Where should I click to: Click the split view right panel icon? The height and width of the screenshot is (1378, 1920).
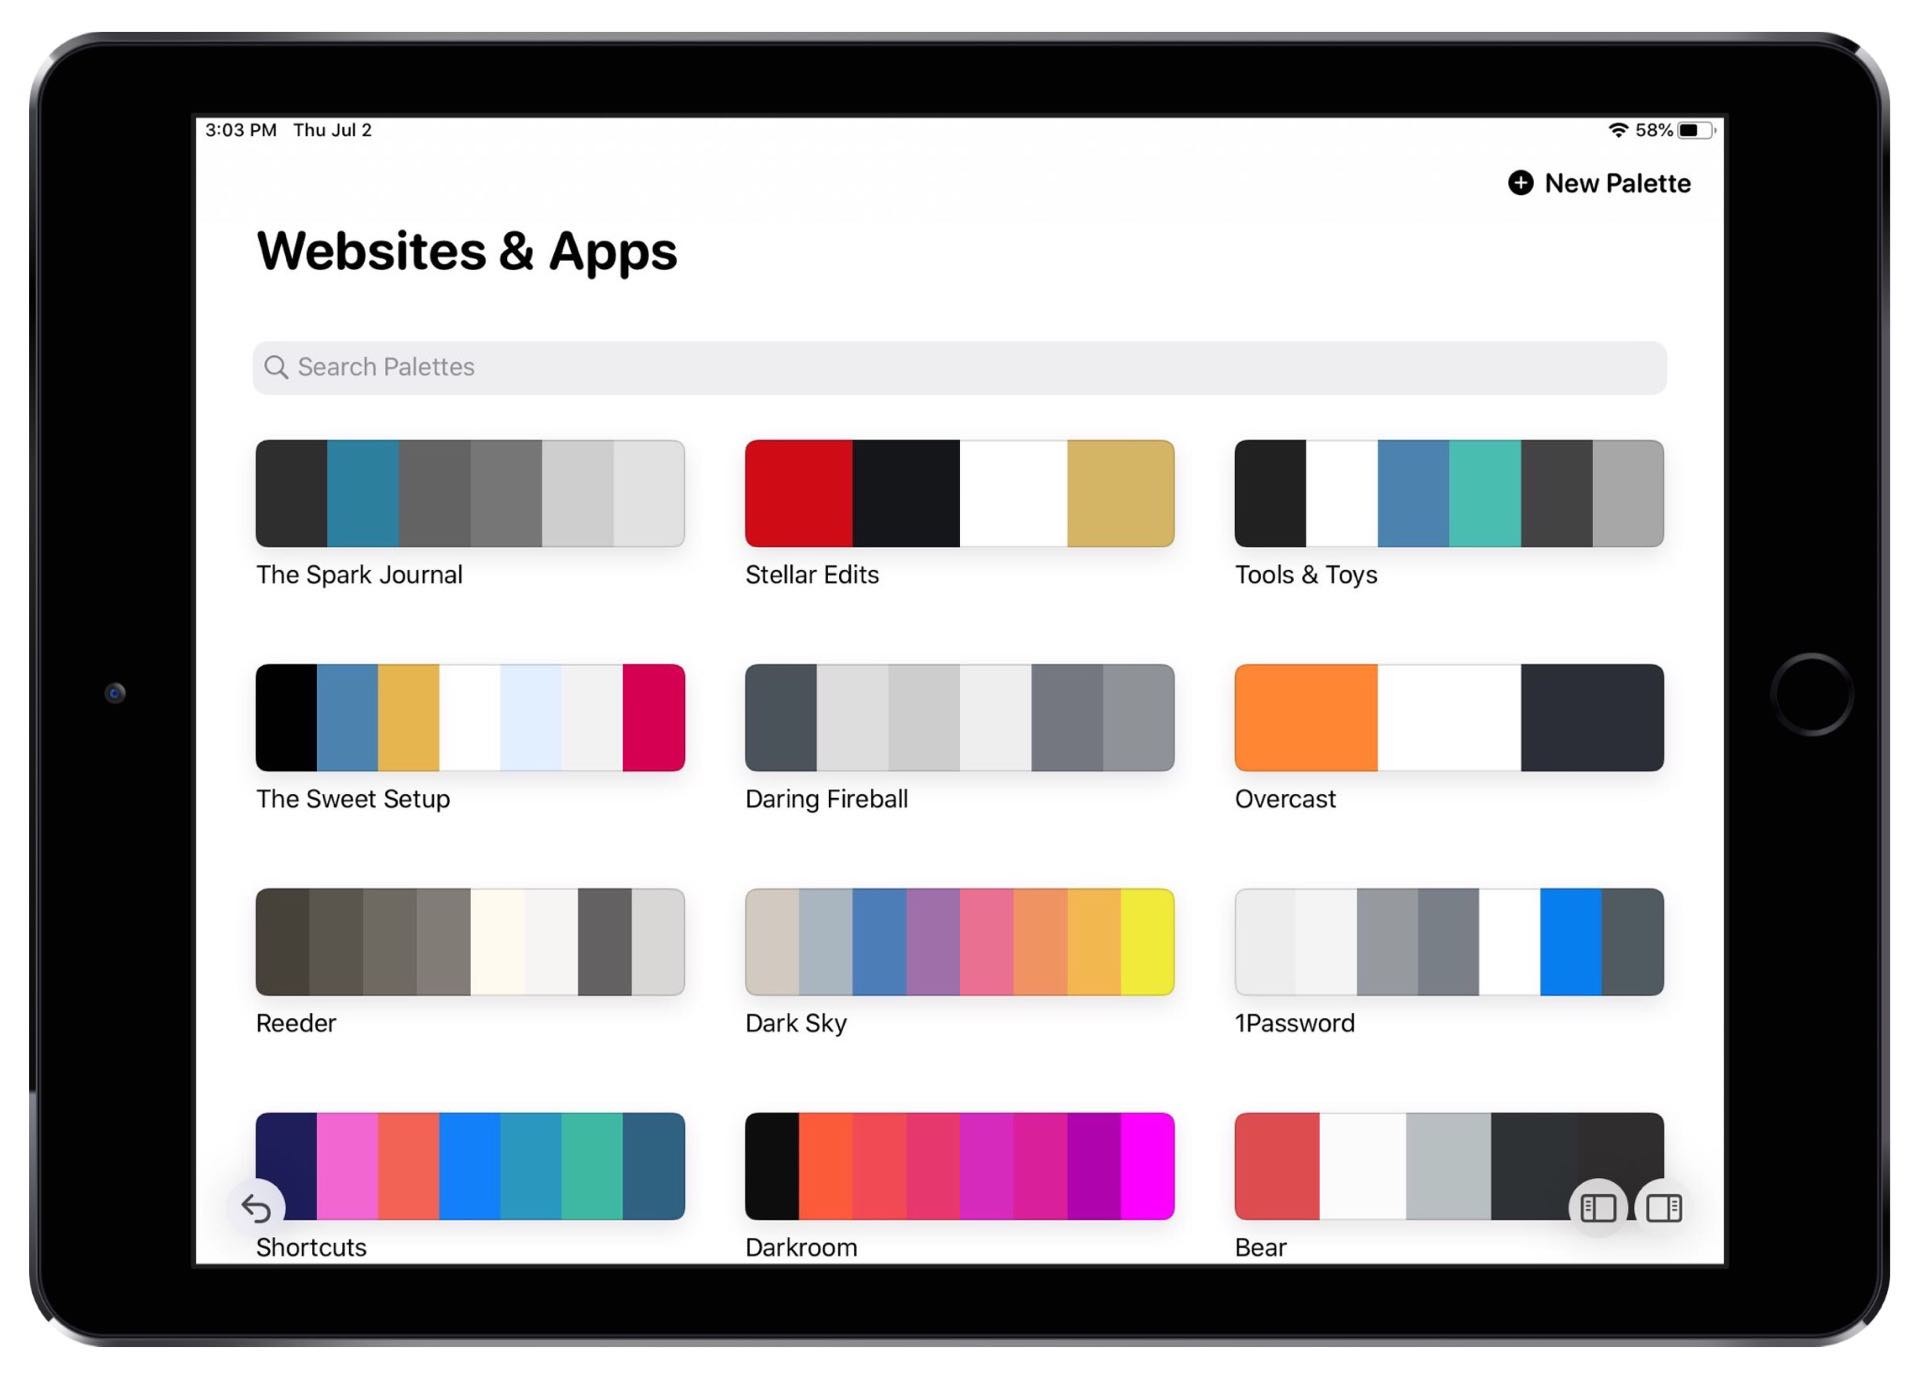[1664, 1206]
